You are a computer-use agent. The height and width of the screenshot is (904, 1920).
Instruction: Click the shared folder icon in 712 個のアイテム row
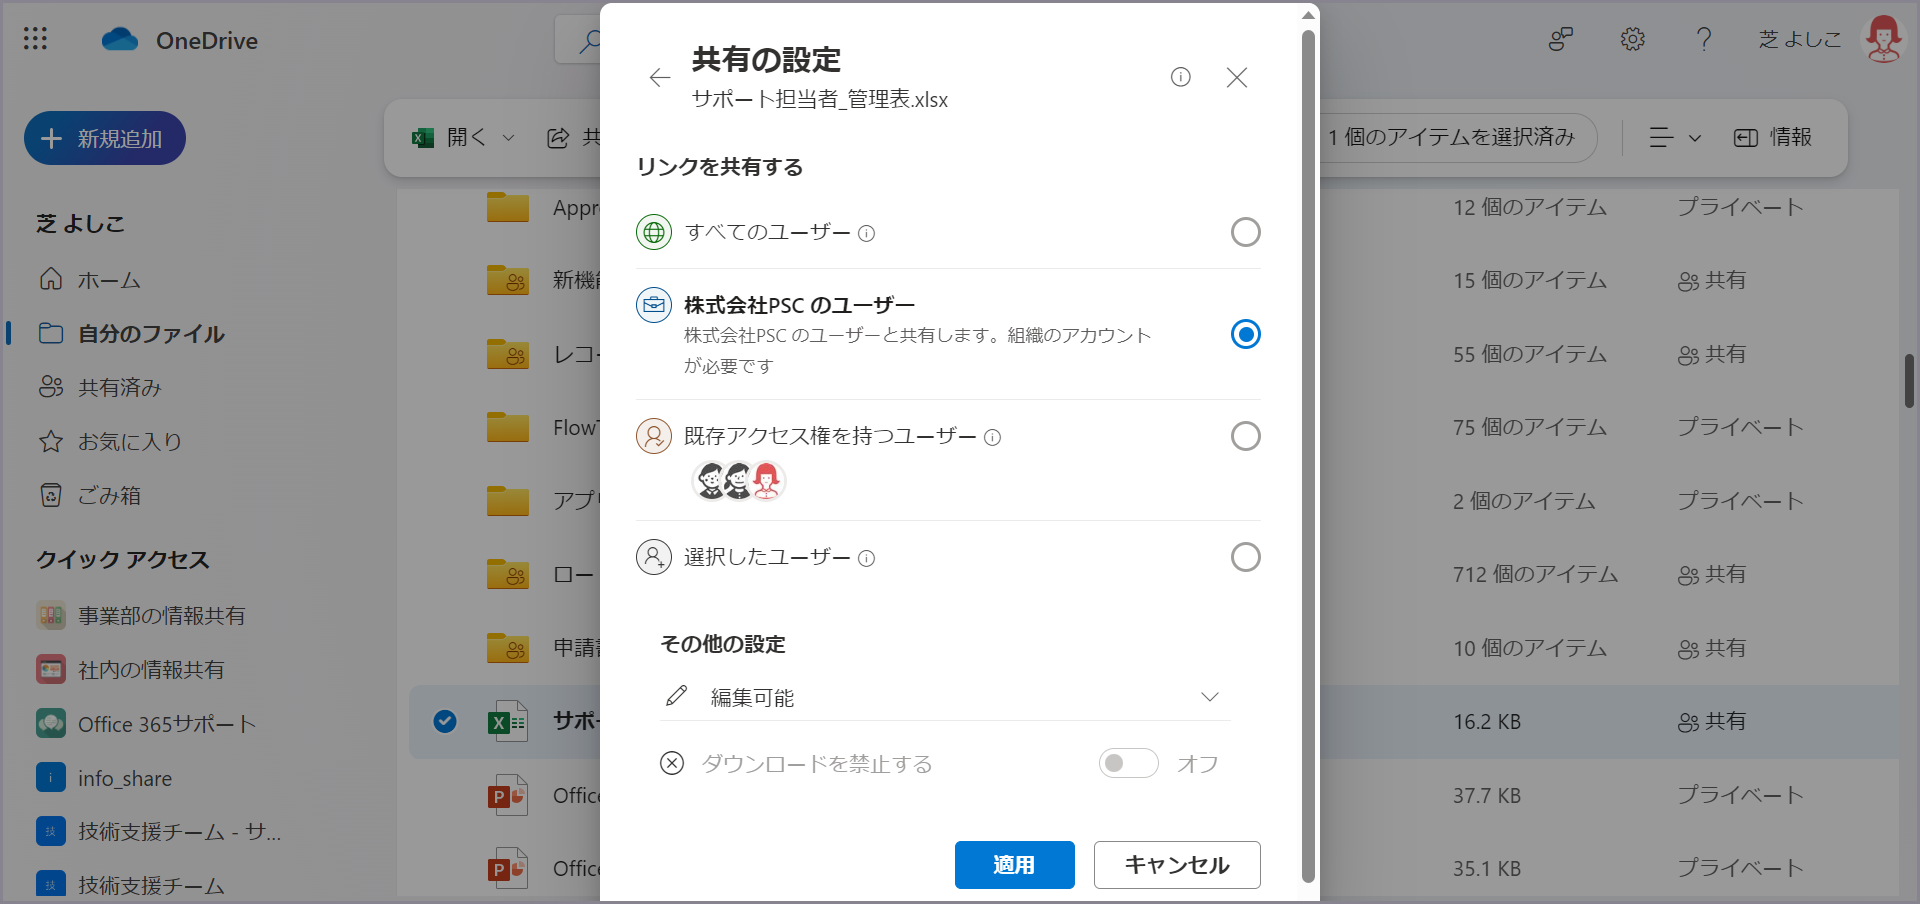click(x=508, y=574)
